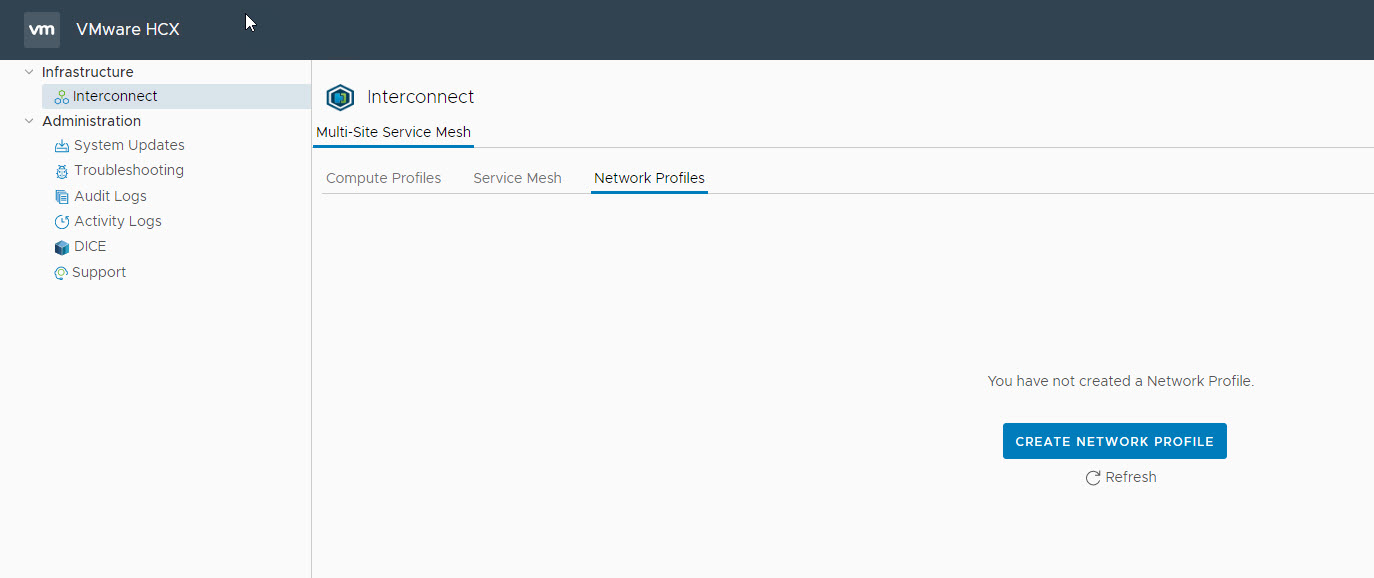Open Troubleshooting from the sidebar
Image resolution: width=1374 pixels, height=578 pixels.
click(x=128, y=170)
